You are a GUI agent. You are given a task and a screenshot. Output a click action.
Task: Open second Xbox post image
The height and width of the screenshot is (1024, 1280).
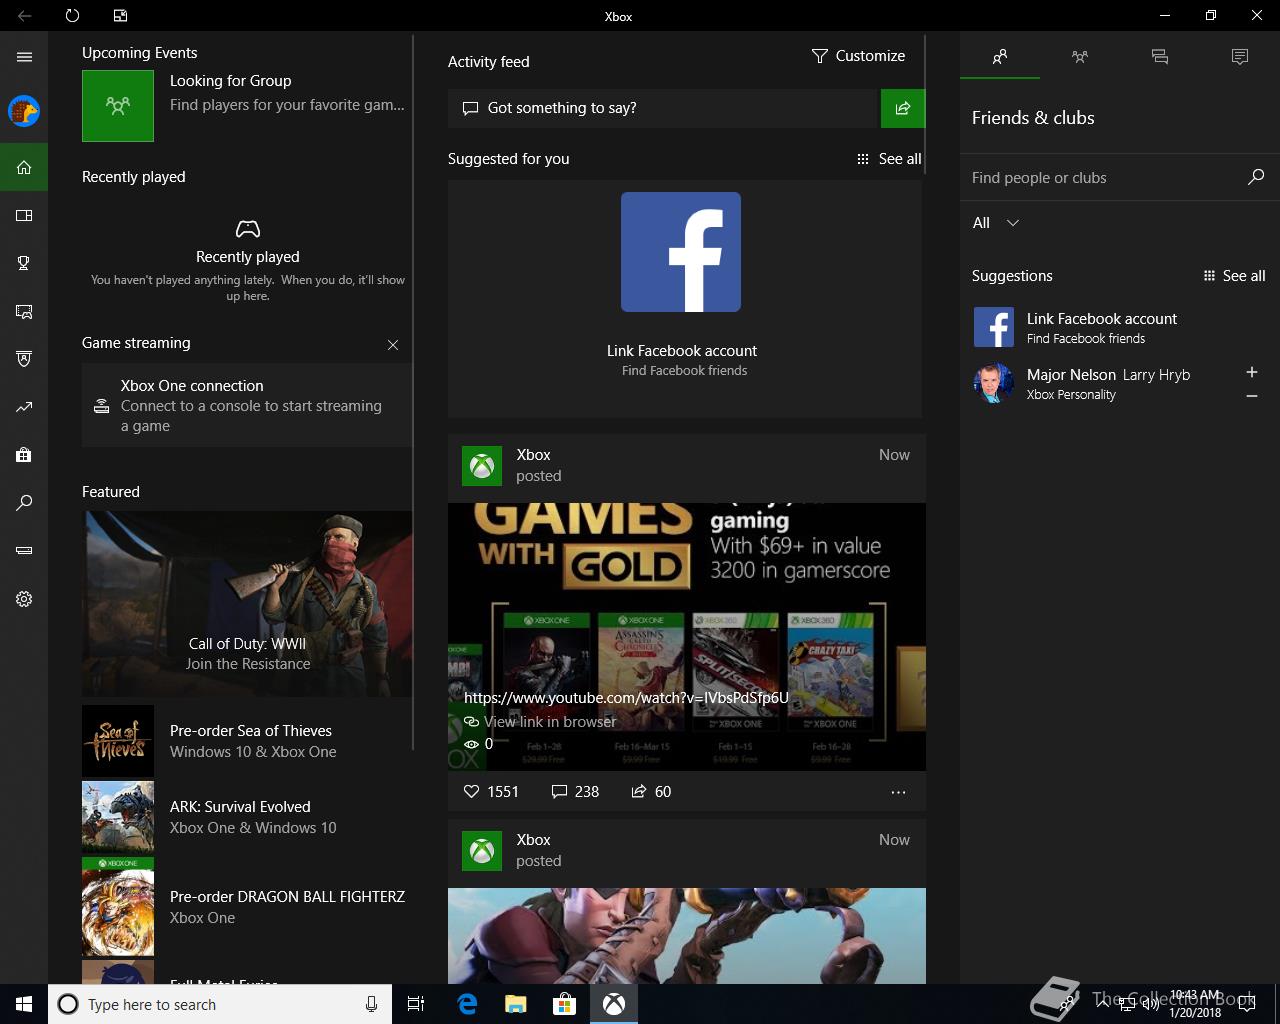click(x=687, y=936)
